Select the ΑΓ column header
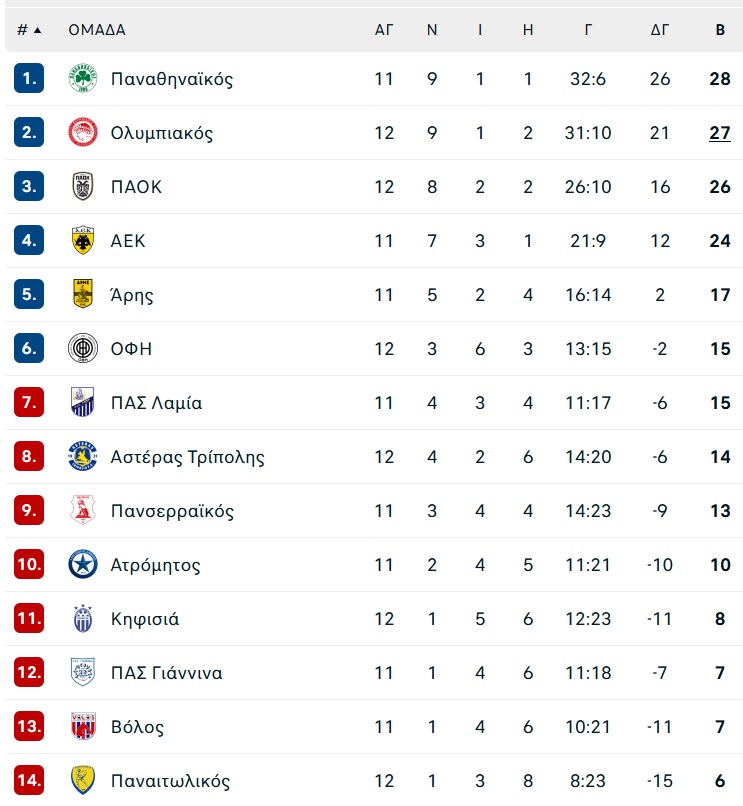Viewport: 743px width, 806px height. [384, 30]
